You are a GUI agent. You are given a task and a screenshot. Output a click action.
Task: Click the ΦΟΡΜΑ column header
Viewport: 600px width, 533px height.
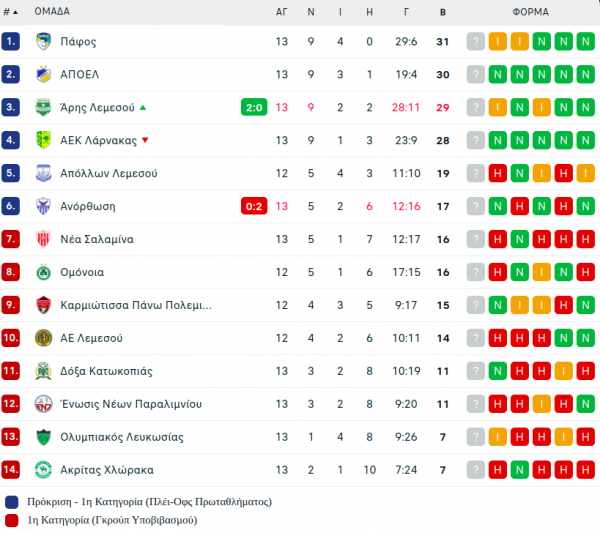coord(530,12)
